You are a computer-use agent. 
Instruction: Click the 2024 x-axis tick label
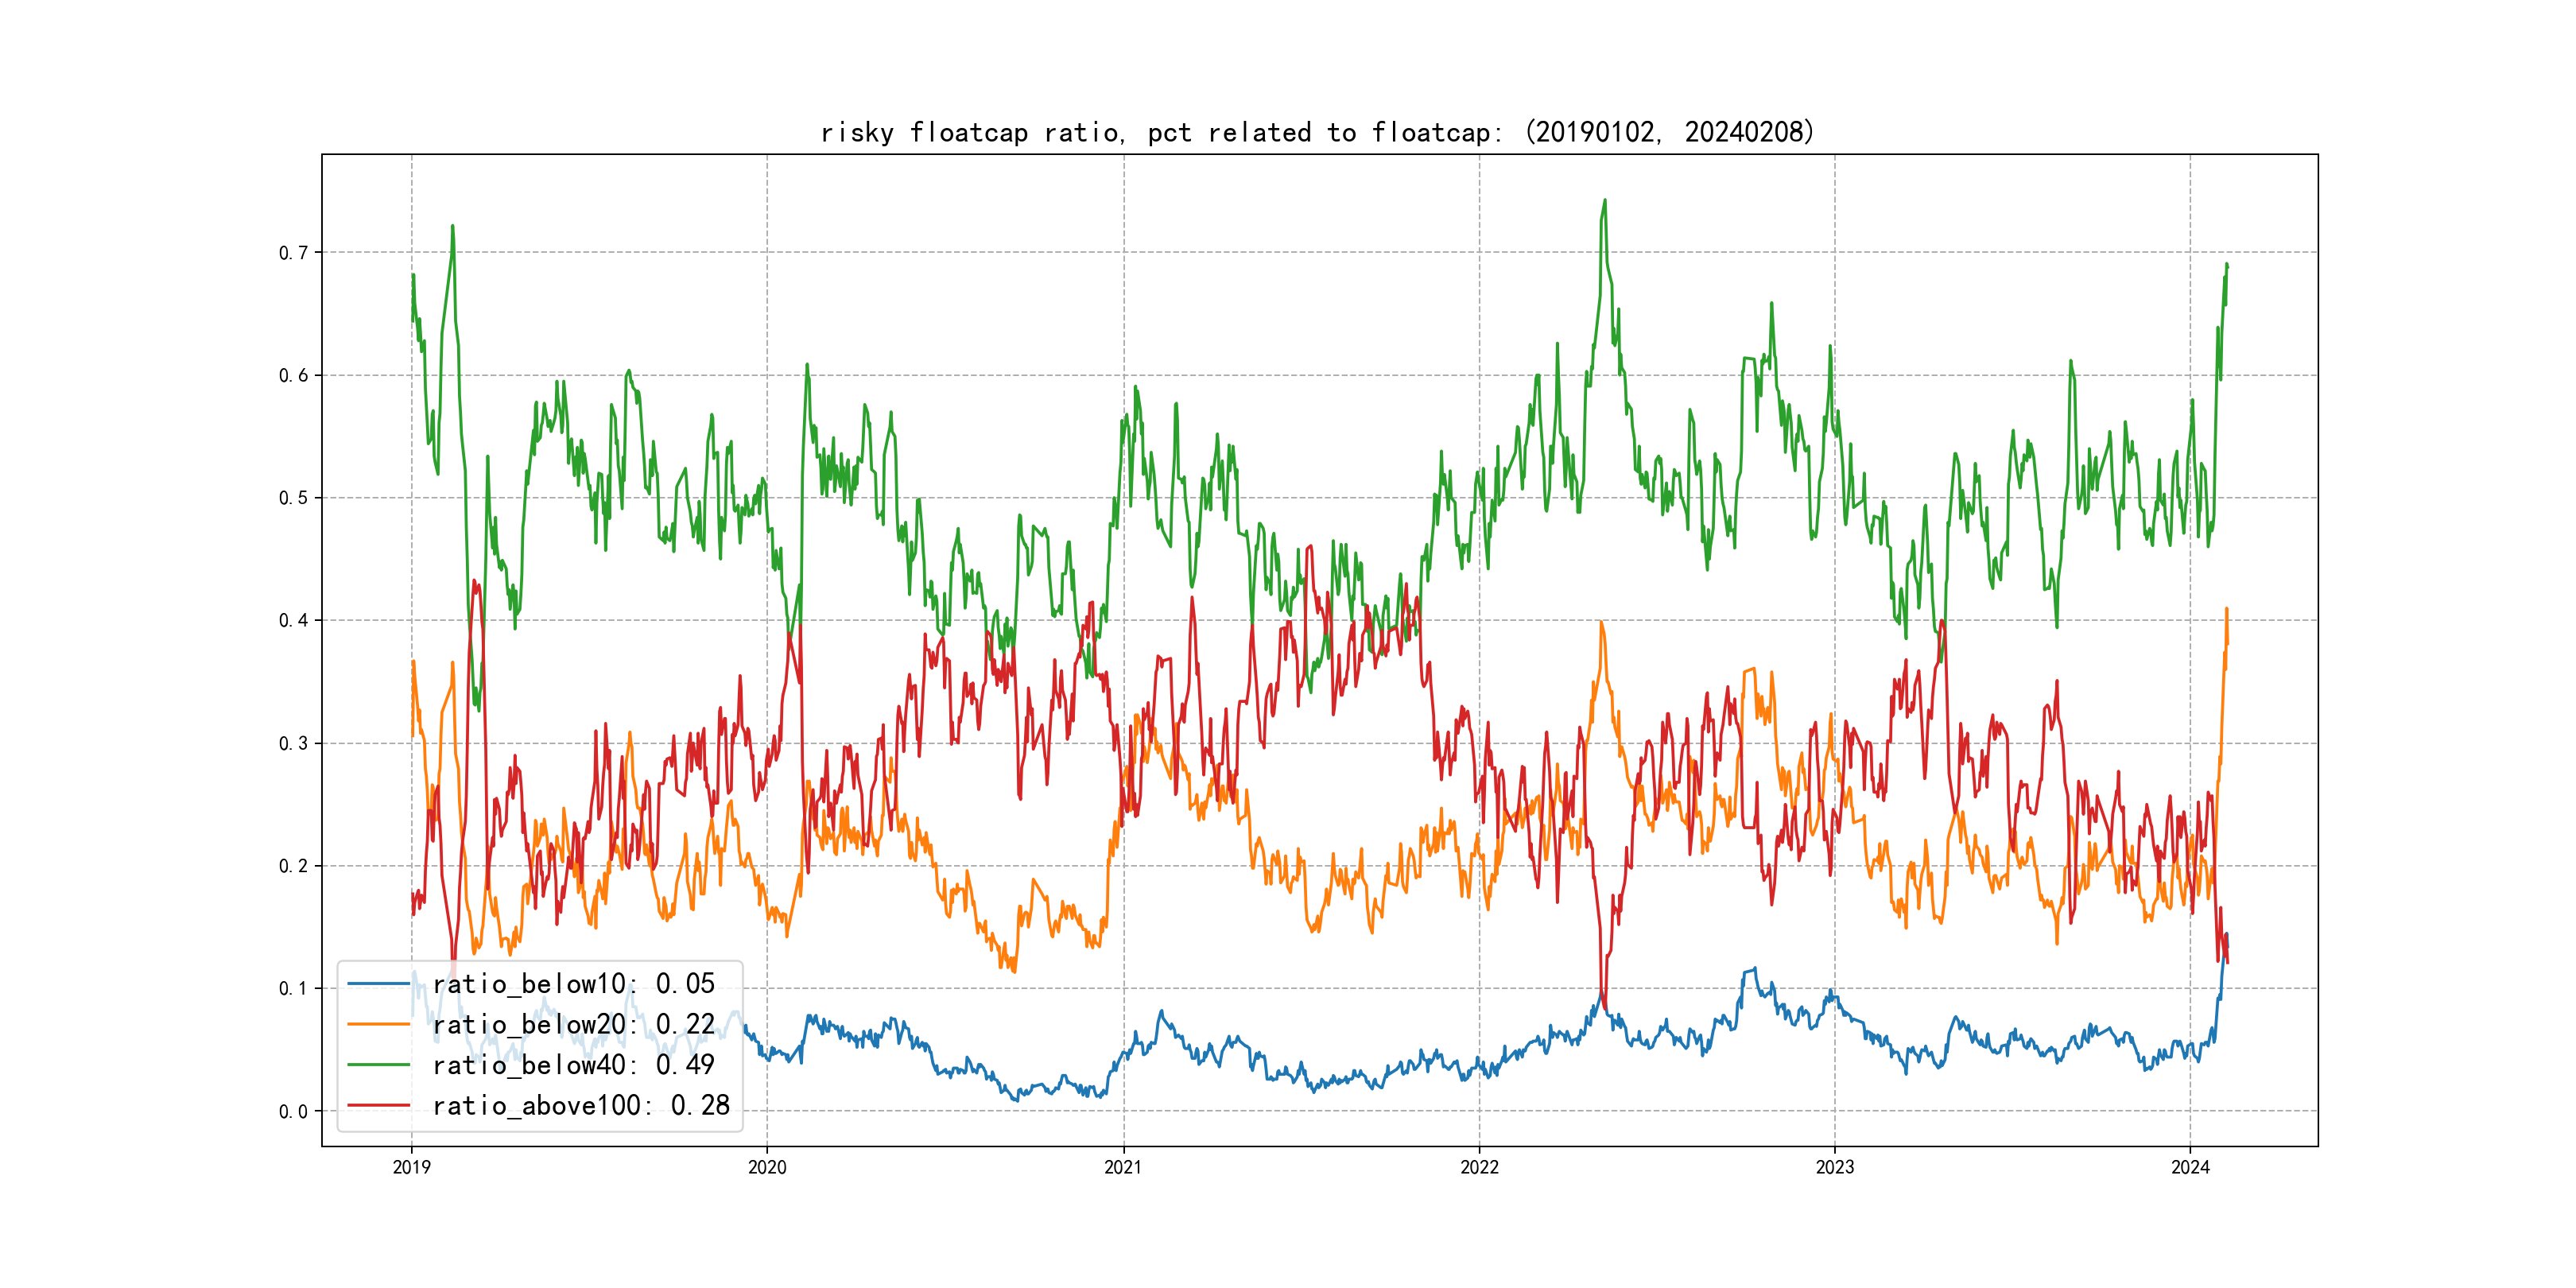click(2190, 1167)
